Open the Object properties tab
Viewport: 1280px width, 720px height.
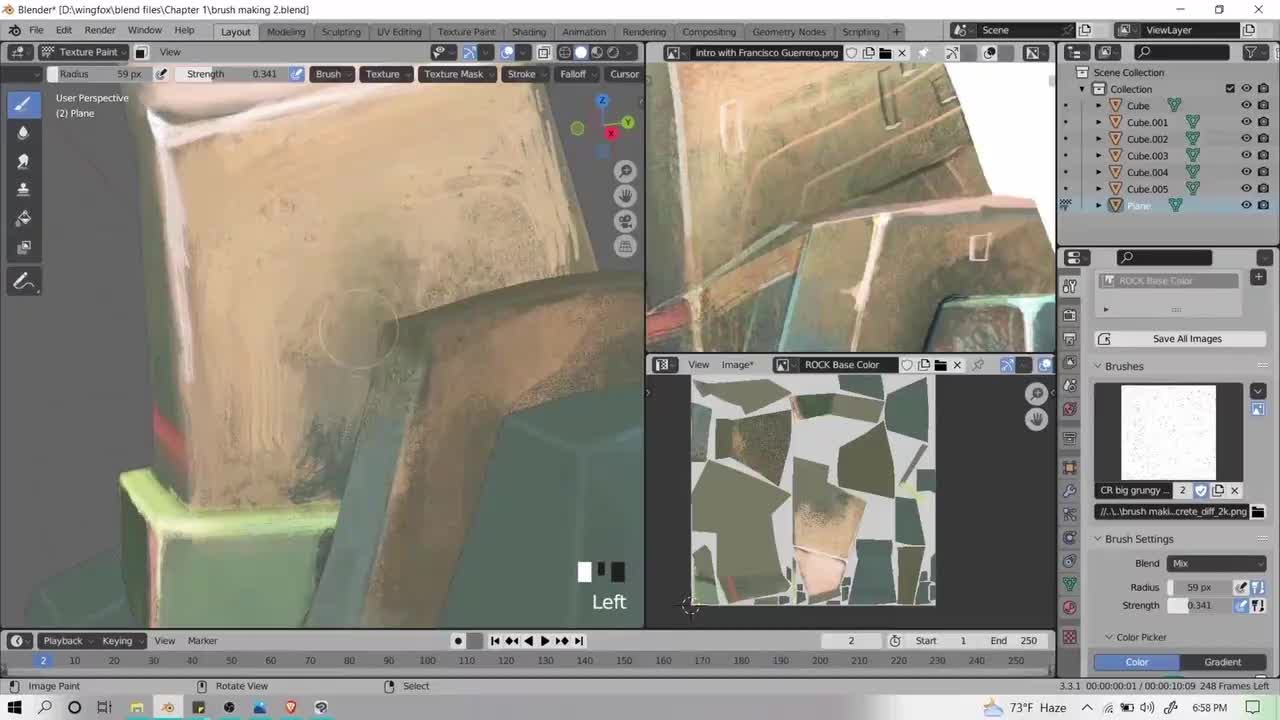coord(1070,467)
